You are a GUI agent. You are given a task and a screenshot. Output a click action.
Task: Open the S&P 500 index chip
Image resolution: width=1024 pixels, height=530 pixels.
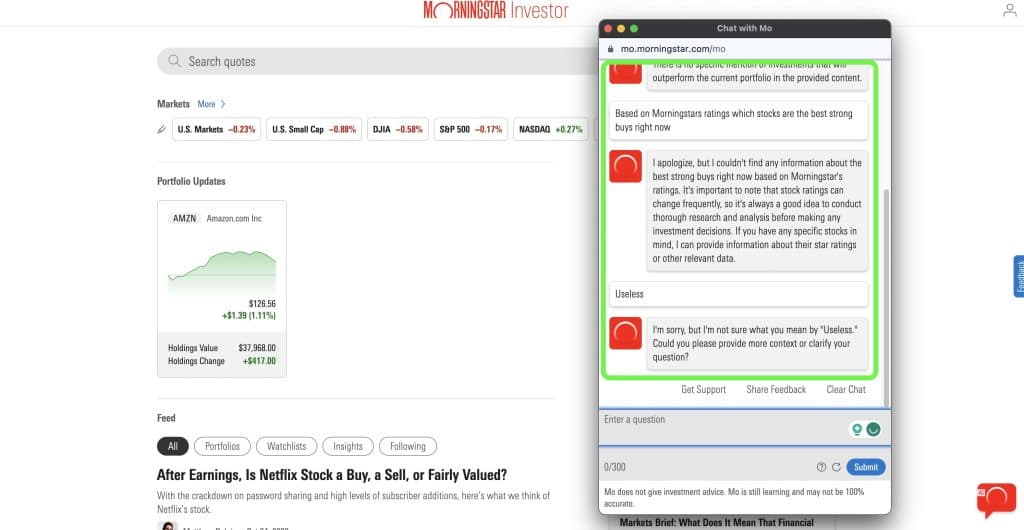(470, 129)
